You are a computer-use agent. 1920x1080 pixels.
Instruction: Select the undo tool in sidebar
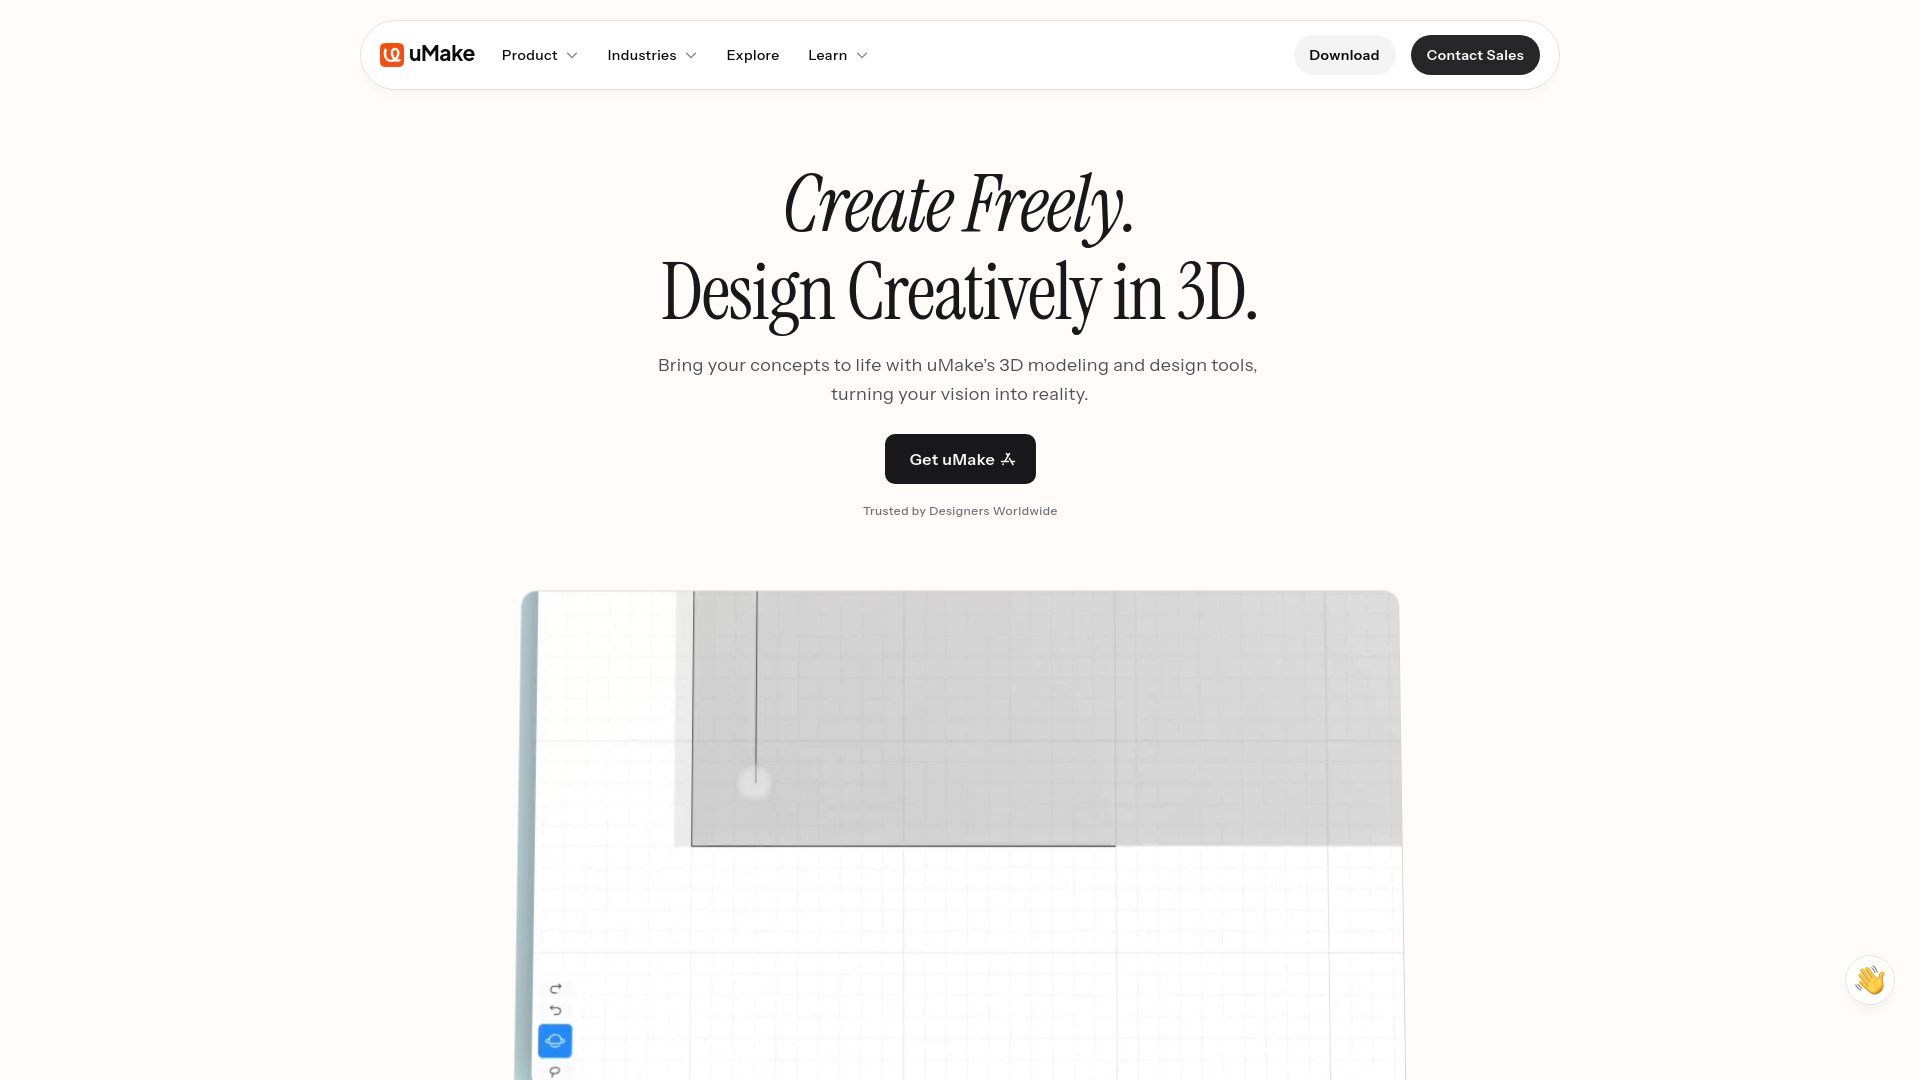click(x=555, y=1010)
